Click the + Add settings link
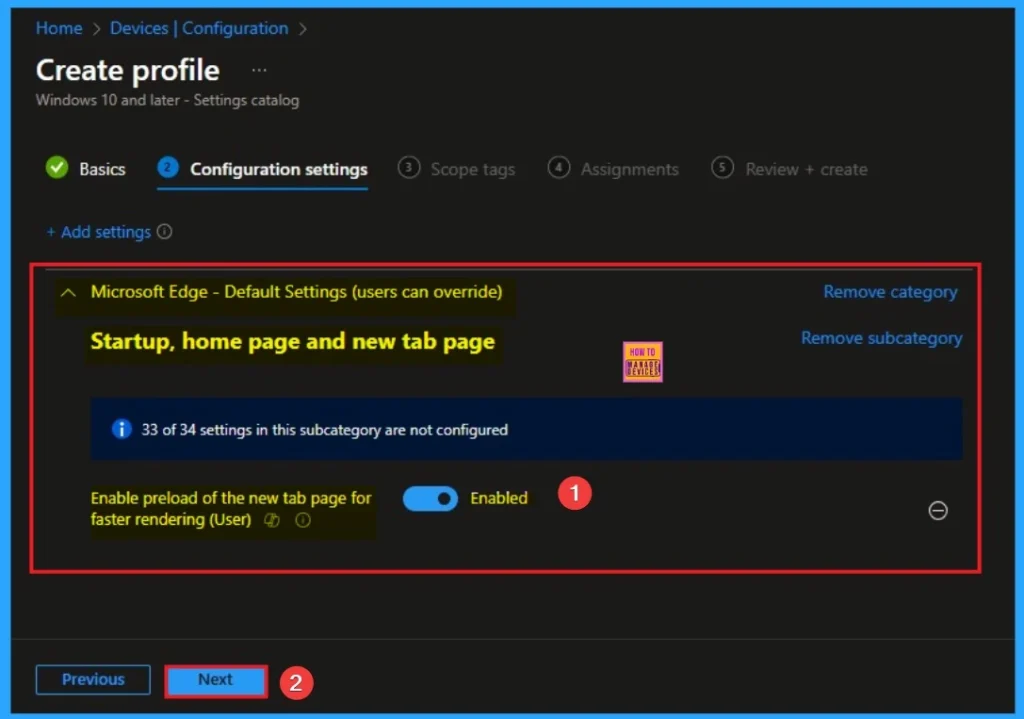Image resolution: width=1024 pixels, height=719 pixels. click(99, 232)
